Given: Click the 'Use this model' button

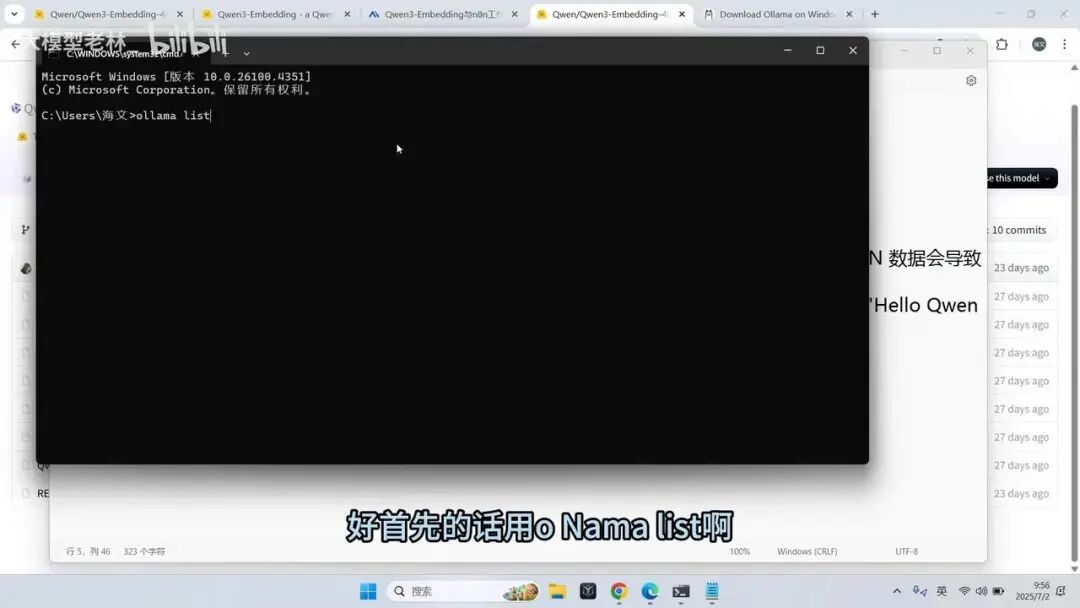Looking at the screenshot, I should click(x=1022, y=178).
